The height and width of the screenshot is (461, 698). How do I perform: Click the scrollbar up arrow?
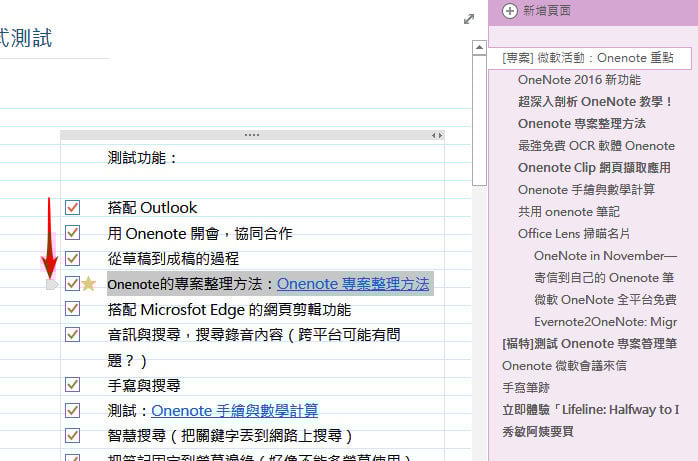pos(479,47)
